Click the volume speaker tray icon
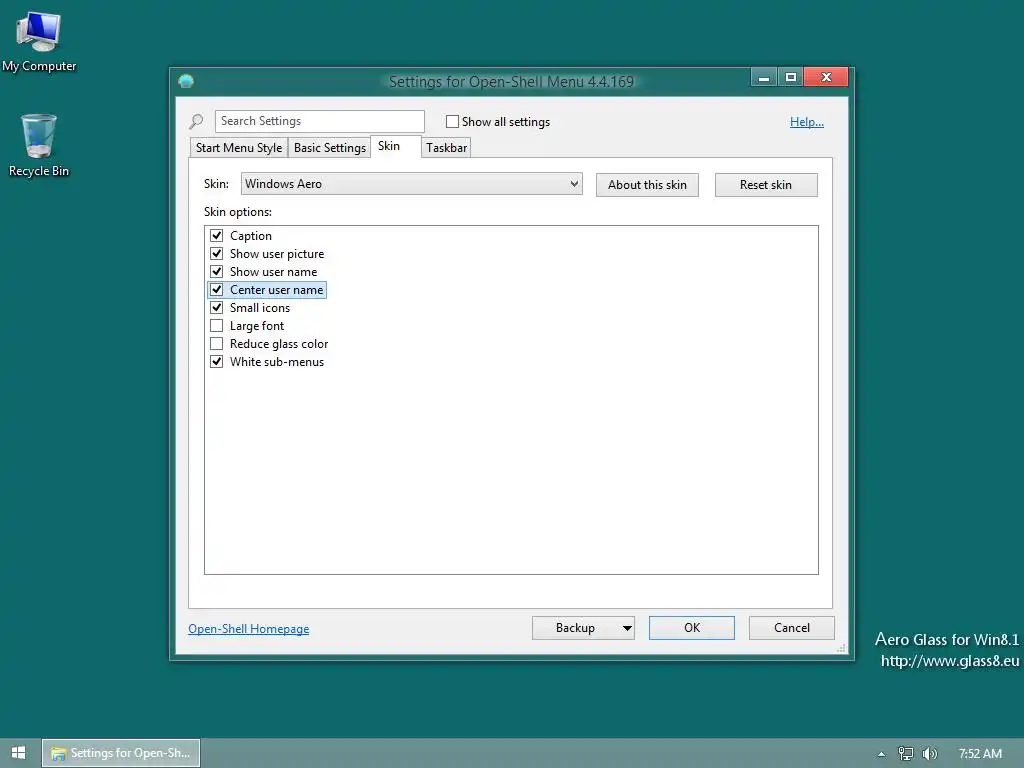 coord(929,754)
